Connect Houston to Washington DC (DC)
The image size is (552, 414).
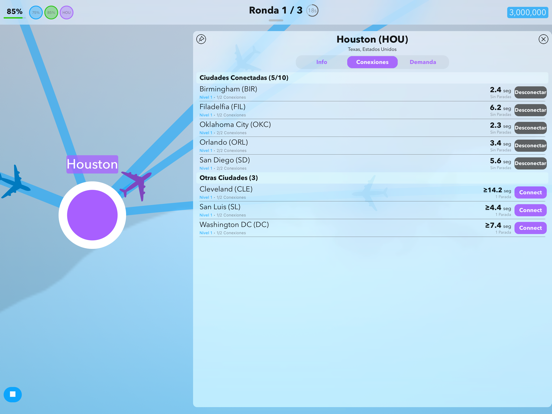pyautogui.click(x=530, y=228)
